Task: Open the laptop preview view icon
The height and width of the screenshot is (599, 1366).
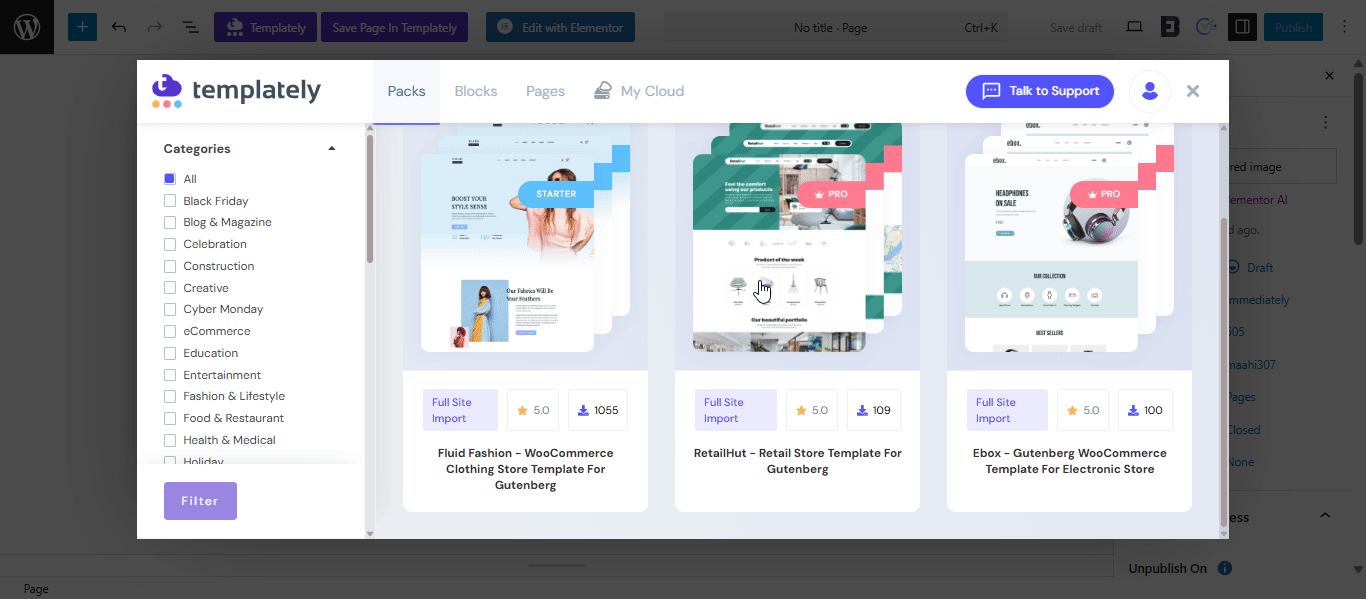Action: pyautogui.click(x=1134, y=27)
